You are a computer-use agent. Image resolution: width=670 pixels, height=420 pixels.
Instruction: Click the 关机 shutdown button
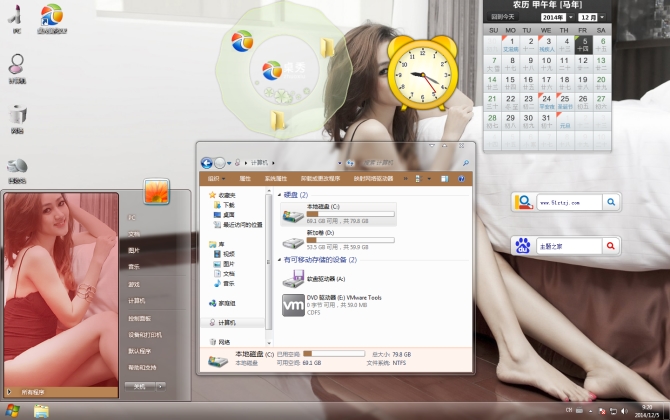click(140, 386)
